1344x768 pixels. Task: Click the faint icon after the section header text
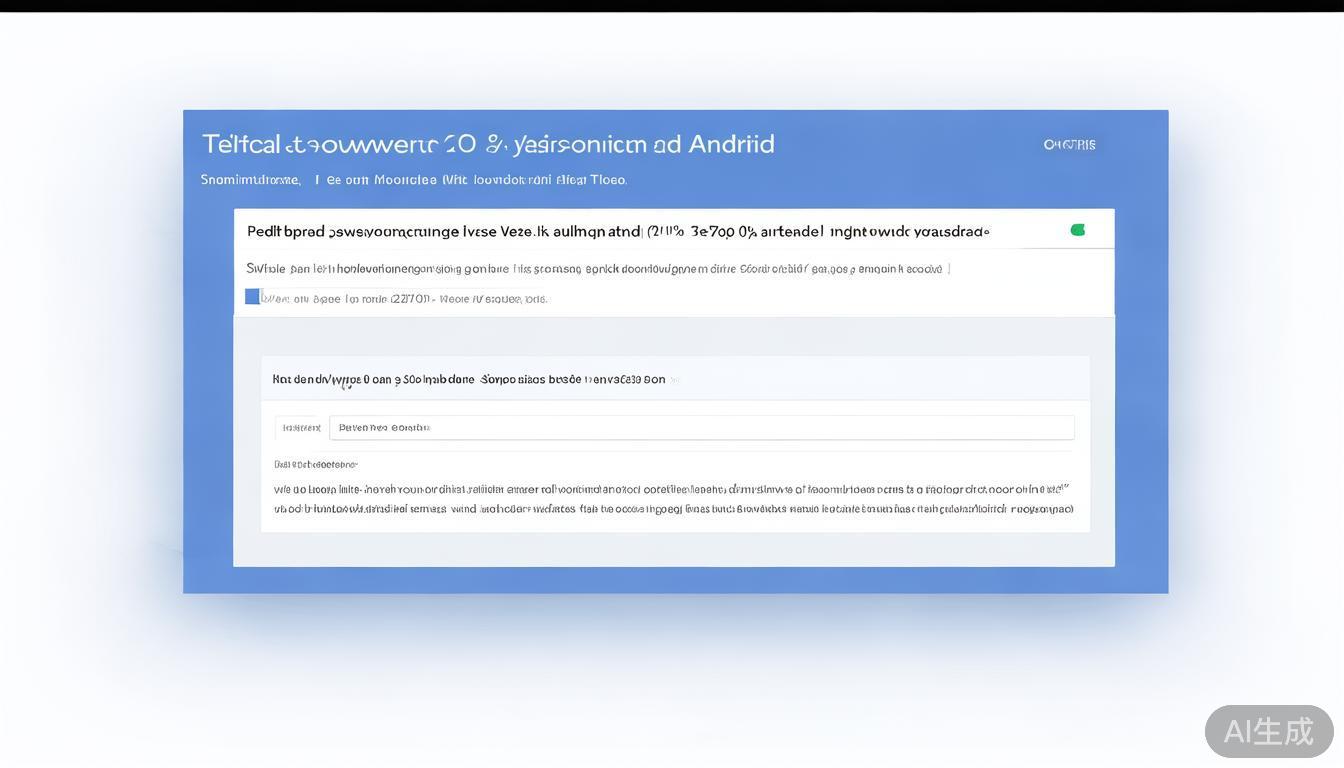pos(675,381)
